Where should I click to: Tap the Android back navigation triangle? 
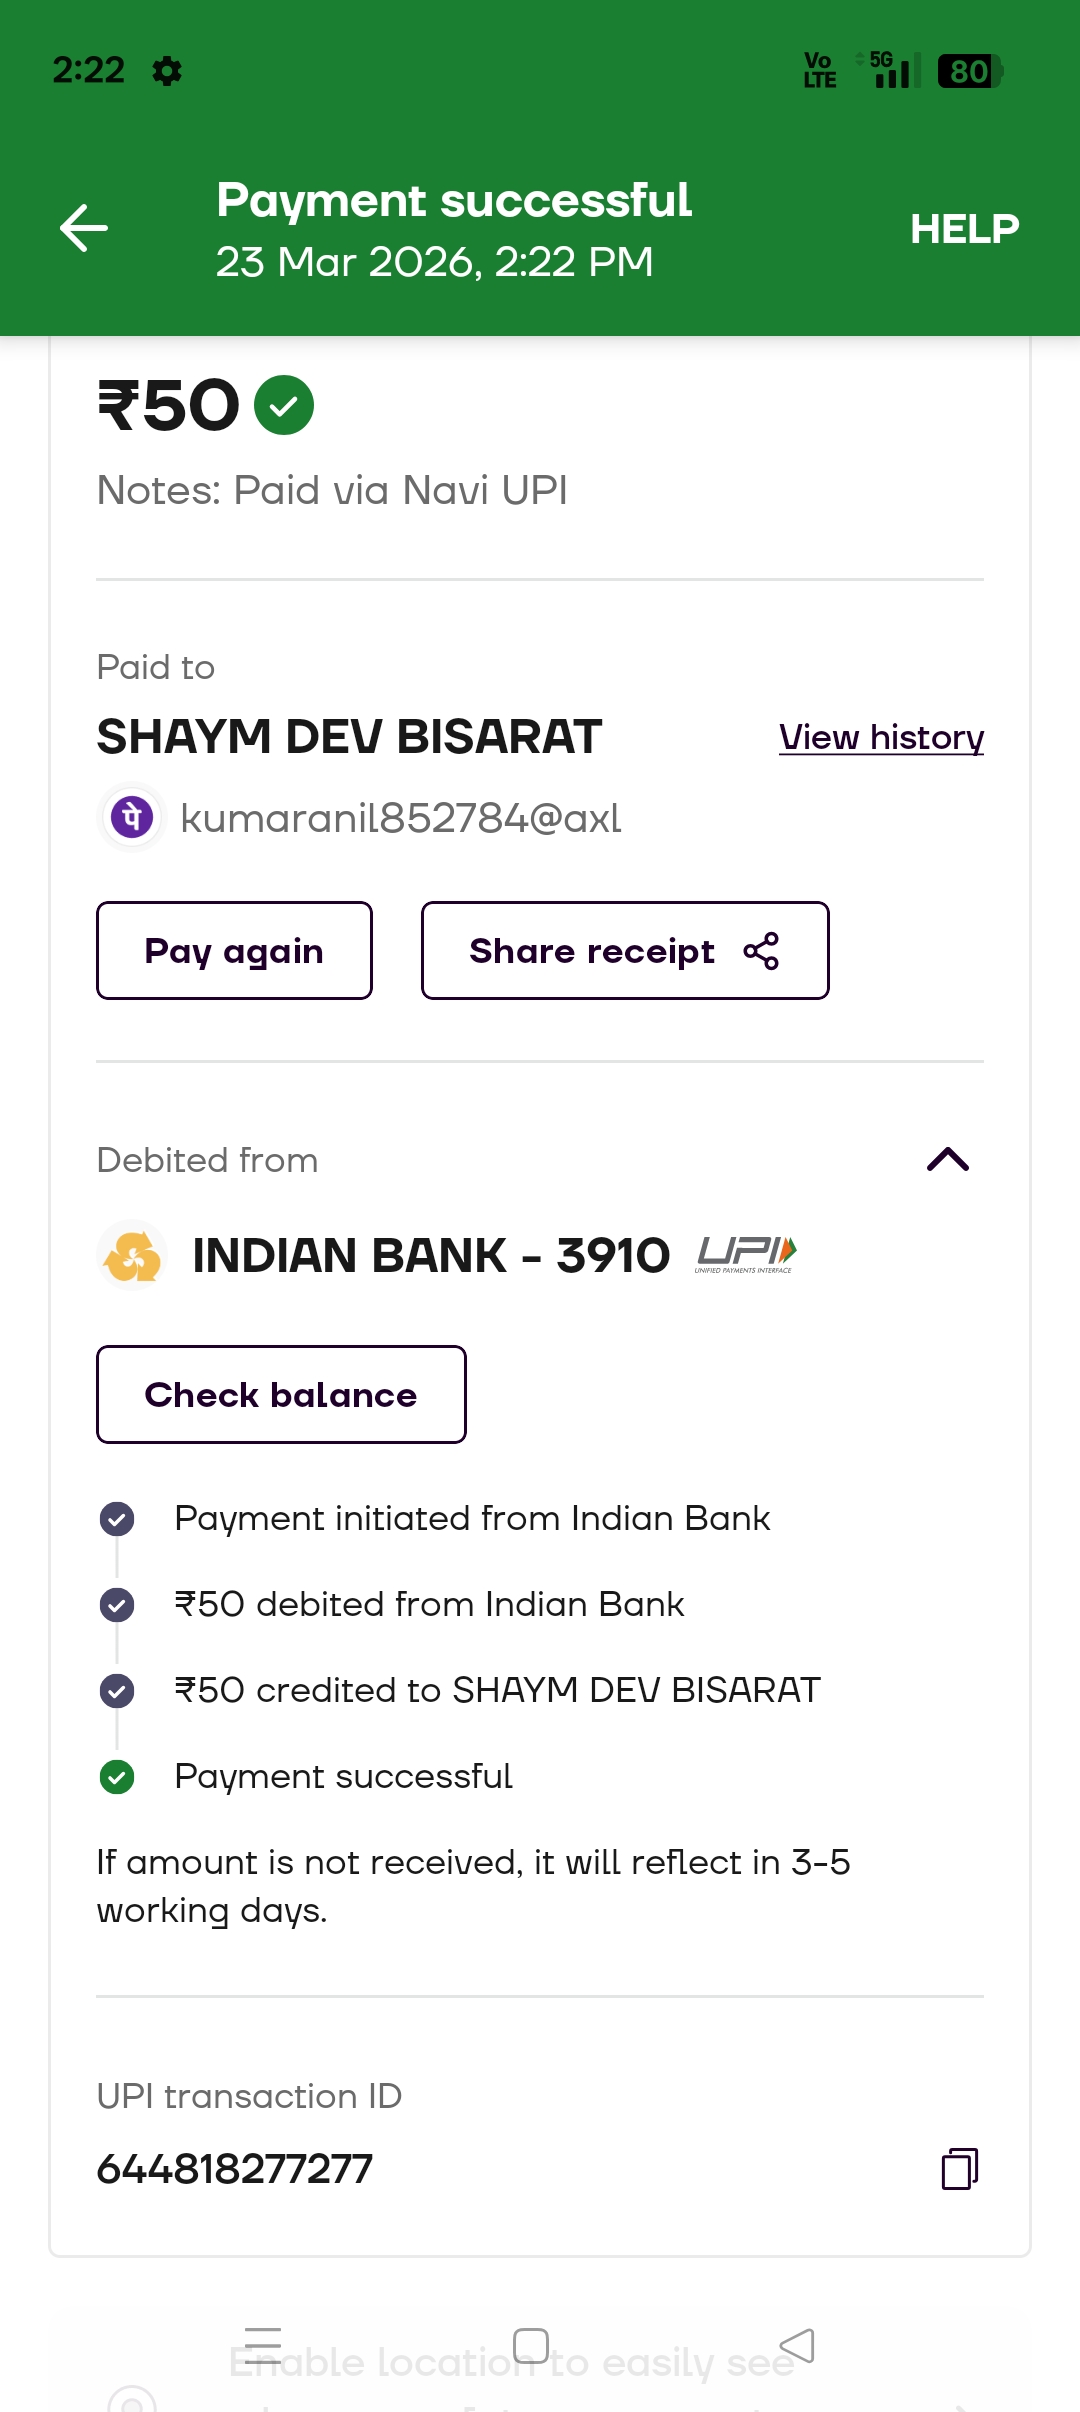(797, 2345)
